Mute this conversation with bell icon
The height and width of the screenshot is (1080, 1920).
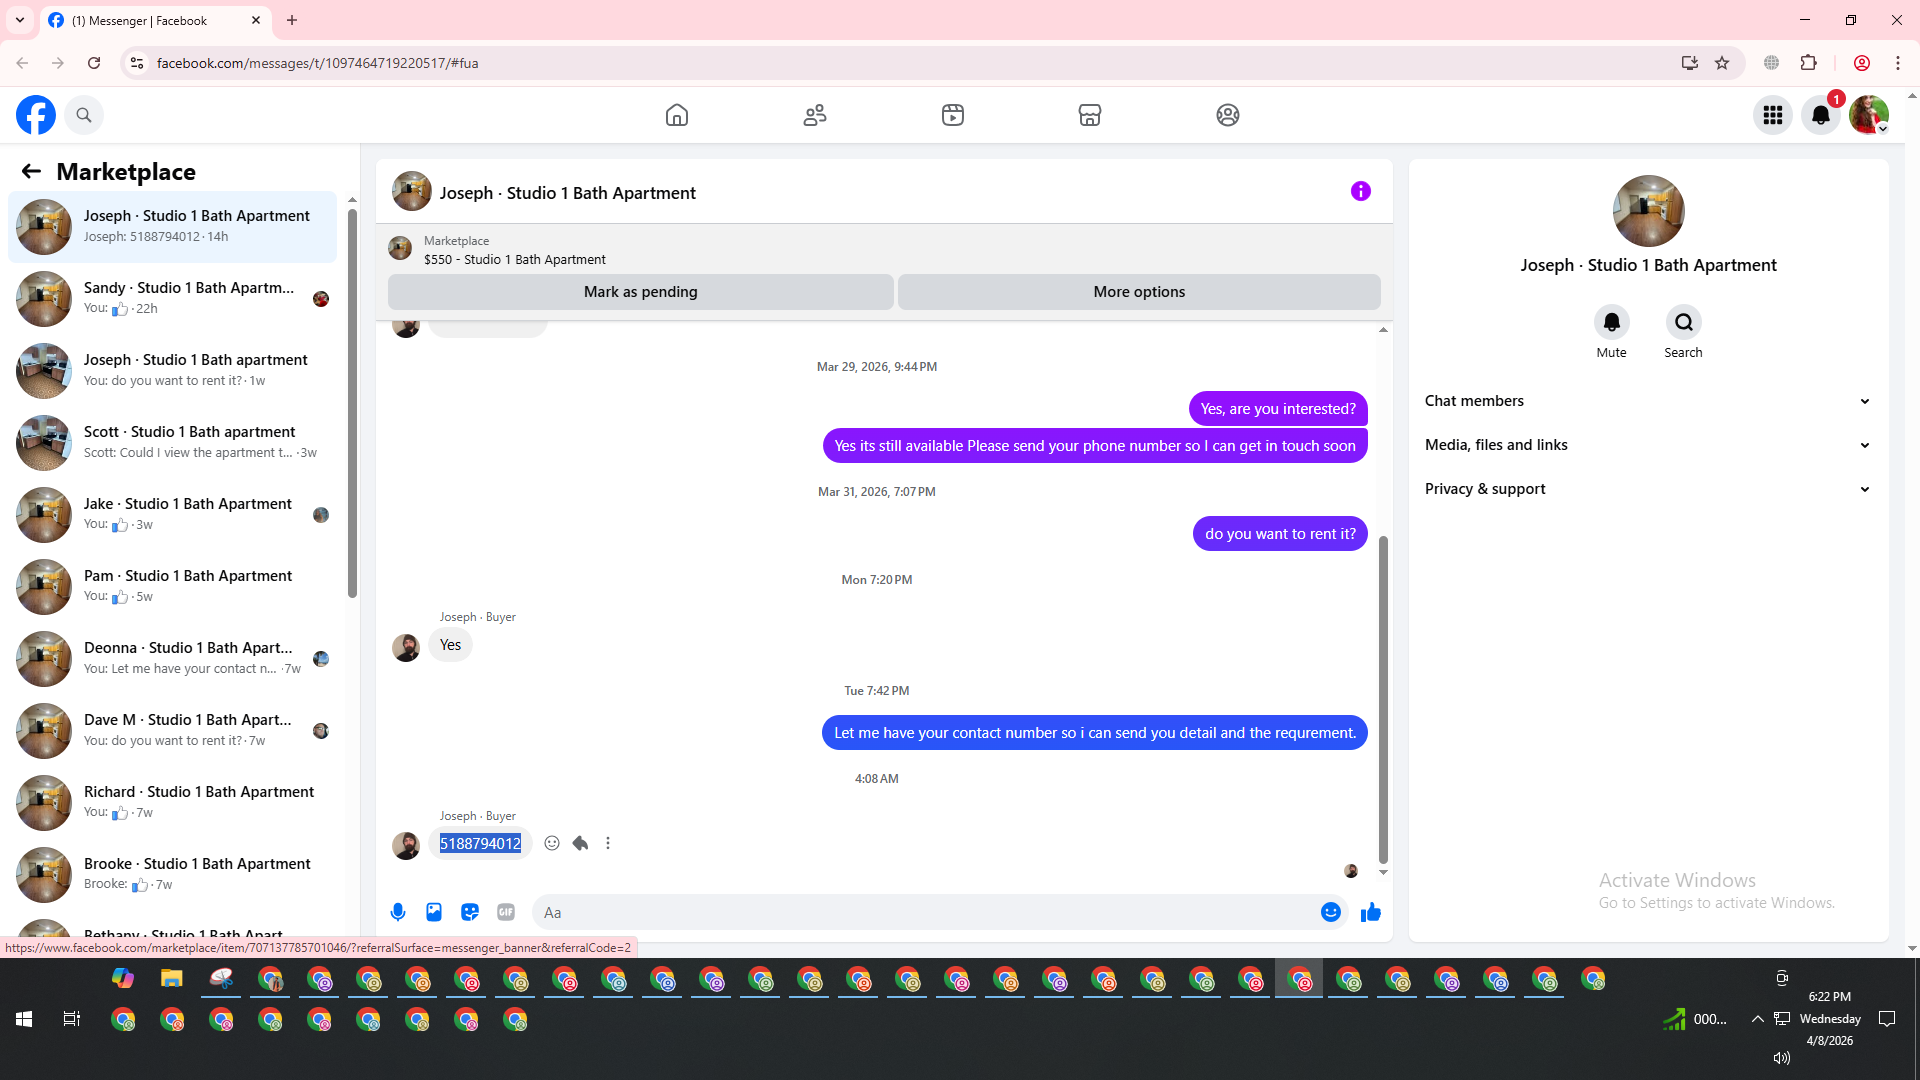[x=1611, y=323]
